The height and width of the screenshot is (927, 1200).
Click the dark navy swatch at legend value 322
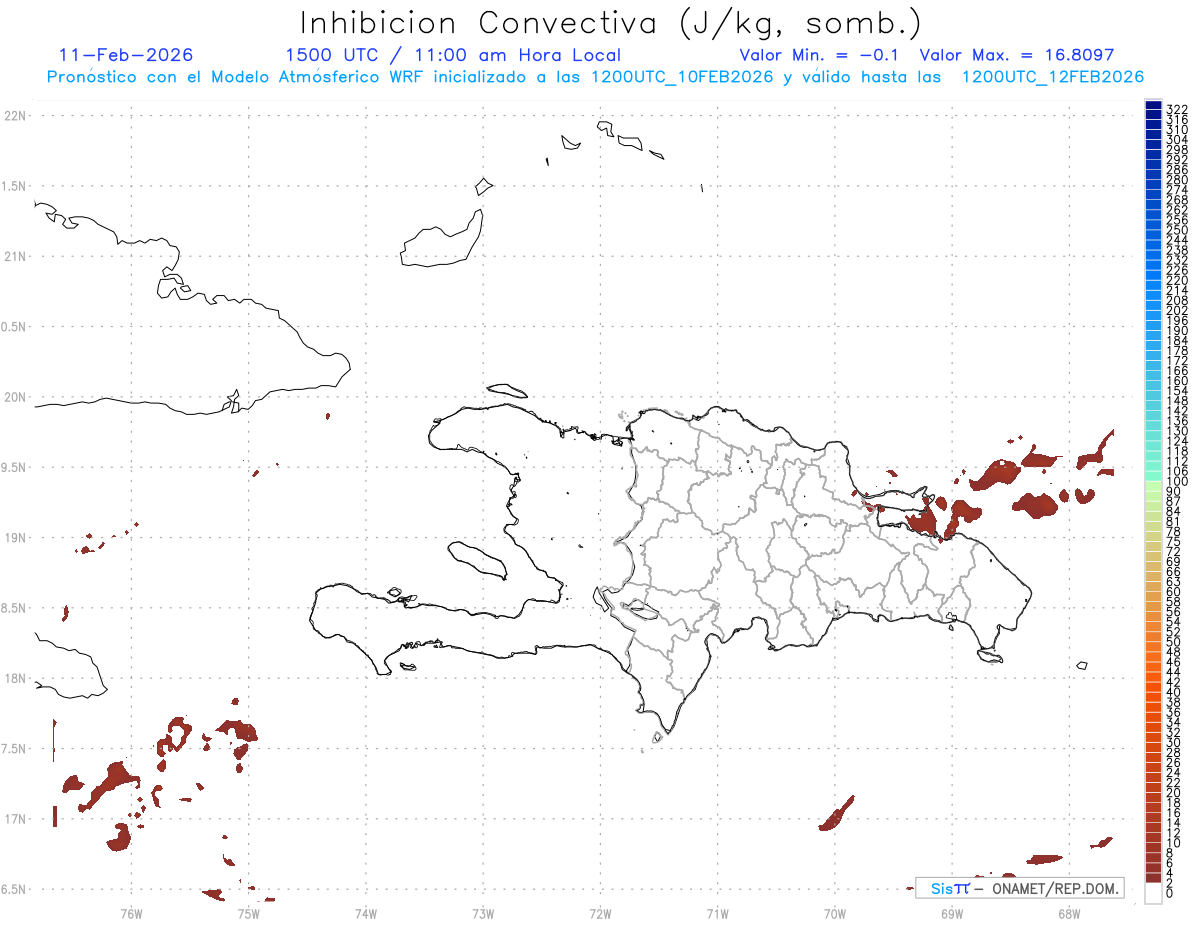(x=1153, y=106)
